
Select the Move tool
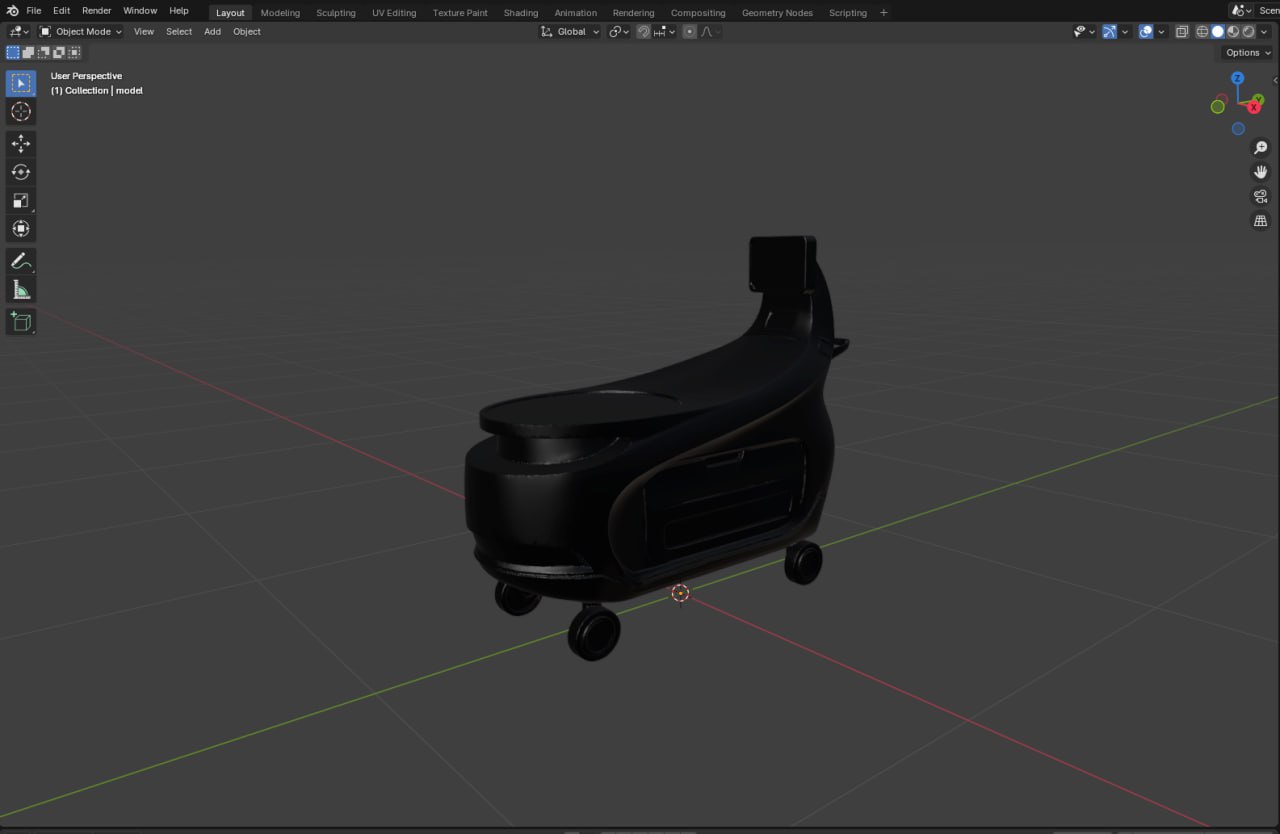pyautogui.click(x=21, y=143)
